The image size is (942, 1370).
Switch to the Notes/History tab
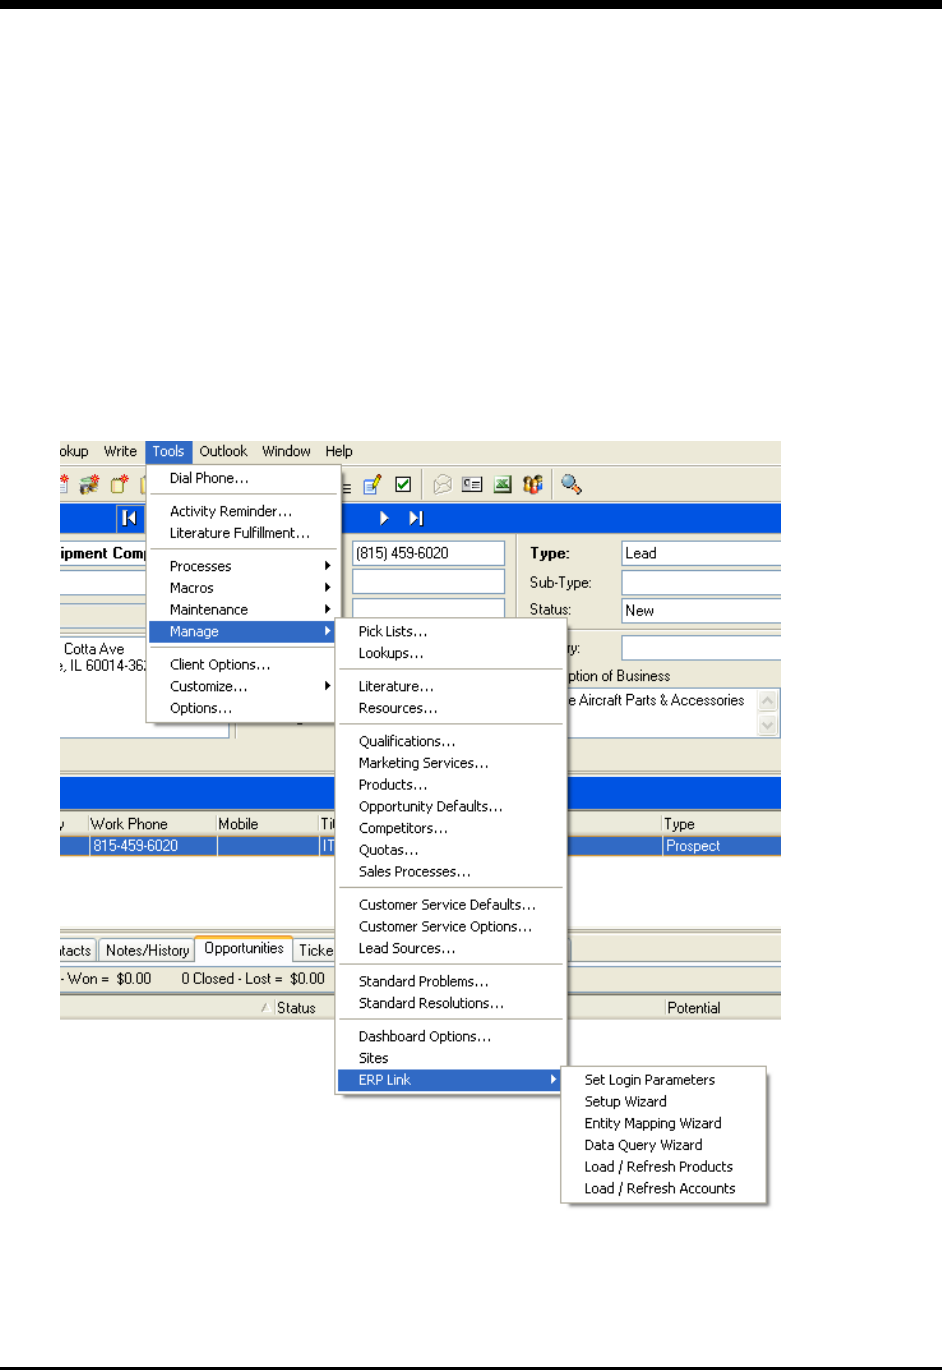(147, 951)
